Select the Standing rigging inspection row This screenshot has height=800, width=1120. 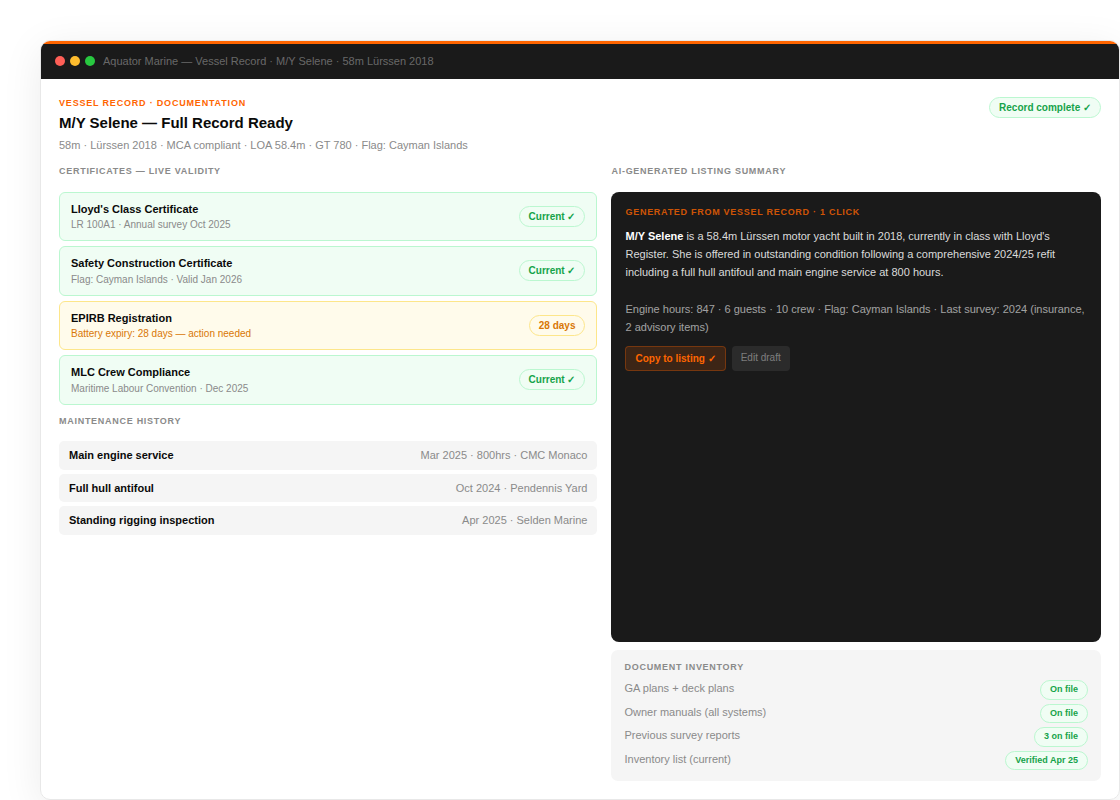(x=328, y=520)
